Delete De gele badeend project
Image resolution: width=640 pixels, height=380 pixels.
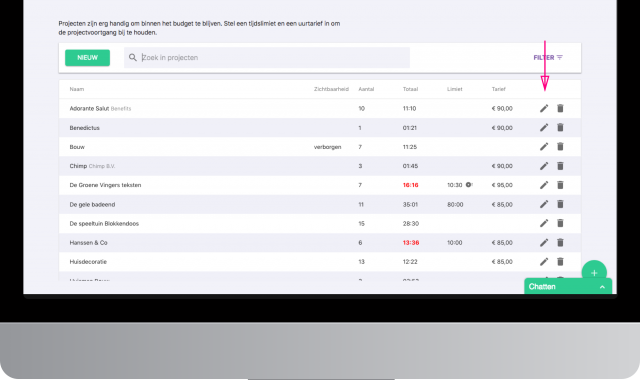560,204
